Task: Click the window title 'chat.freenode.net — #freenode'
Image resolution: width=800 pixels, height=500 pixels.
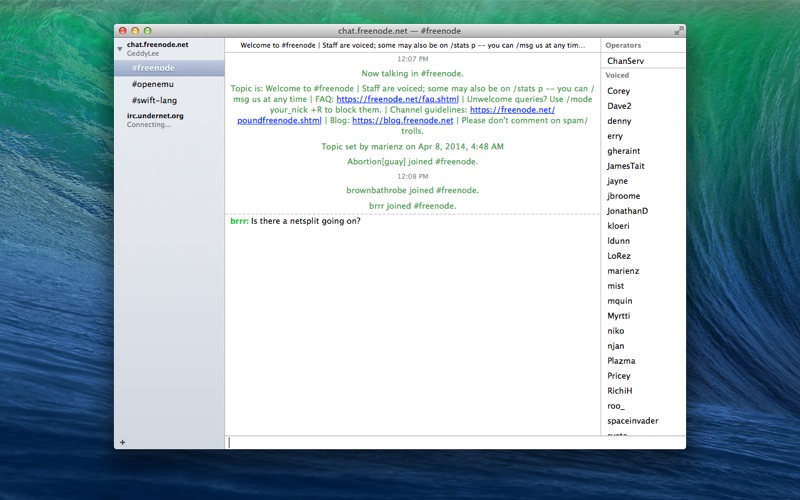Action: [399, 31]
